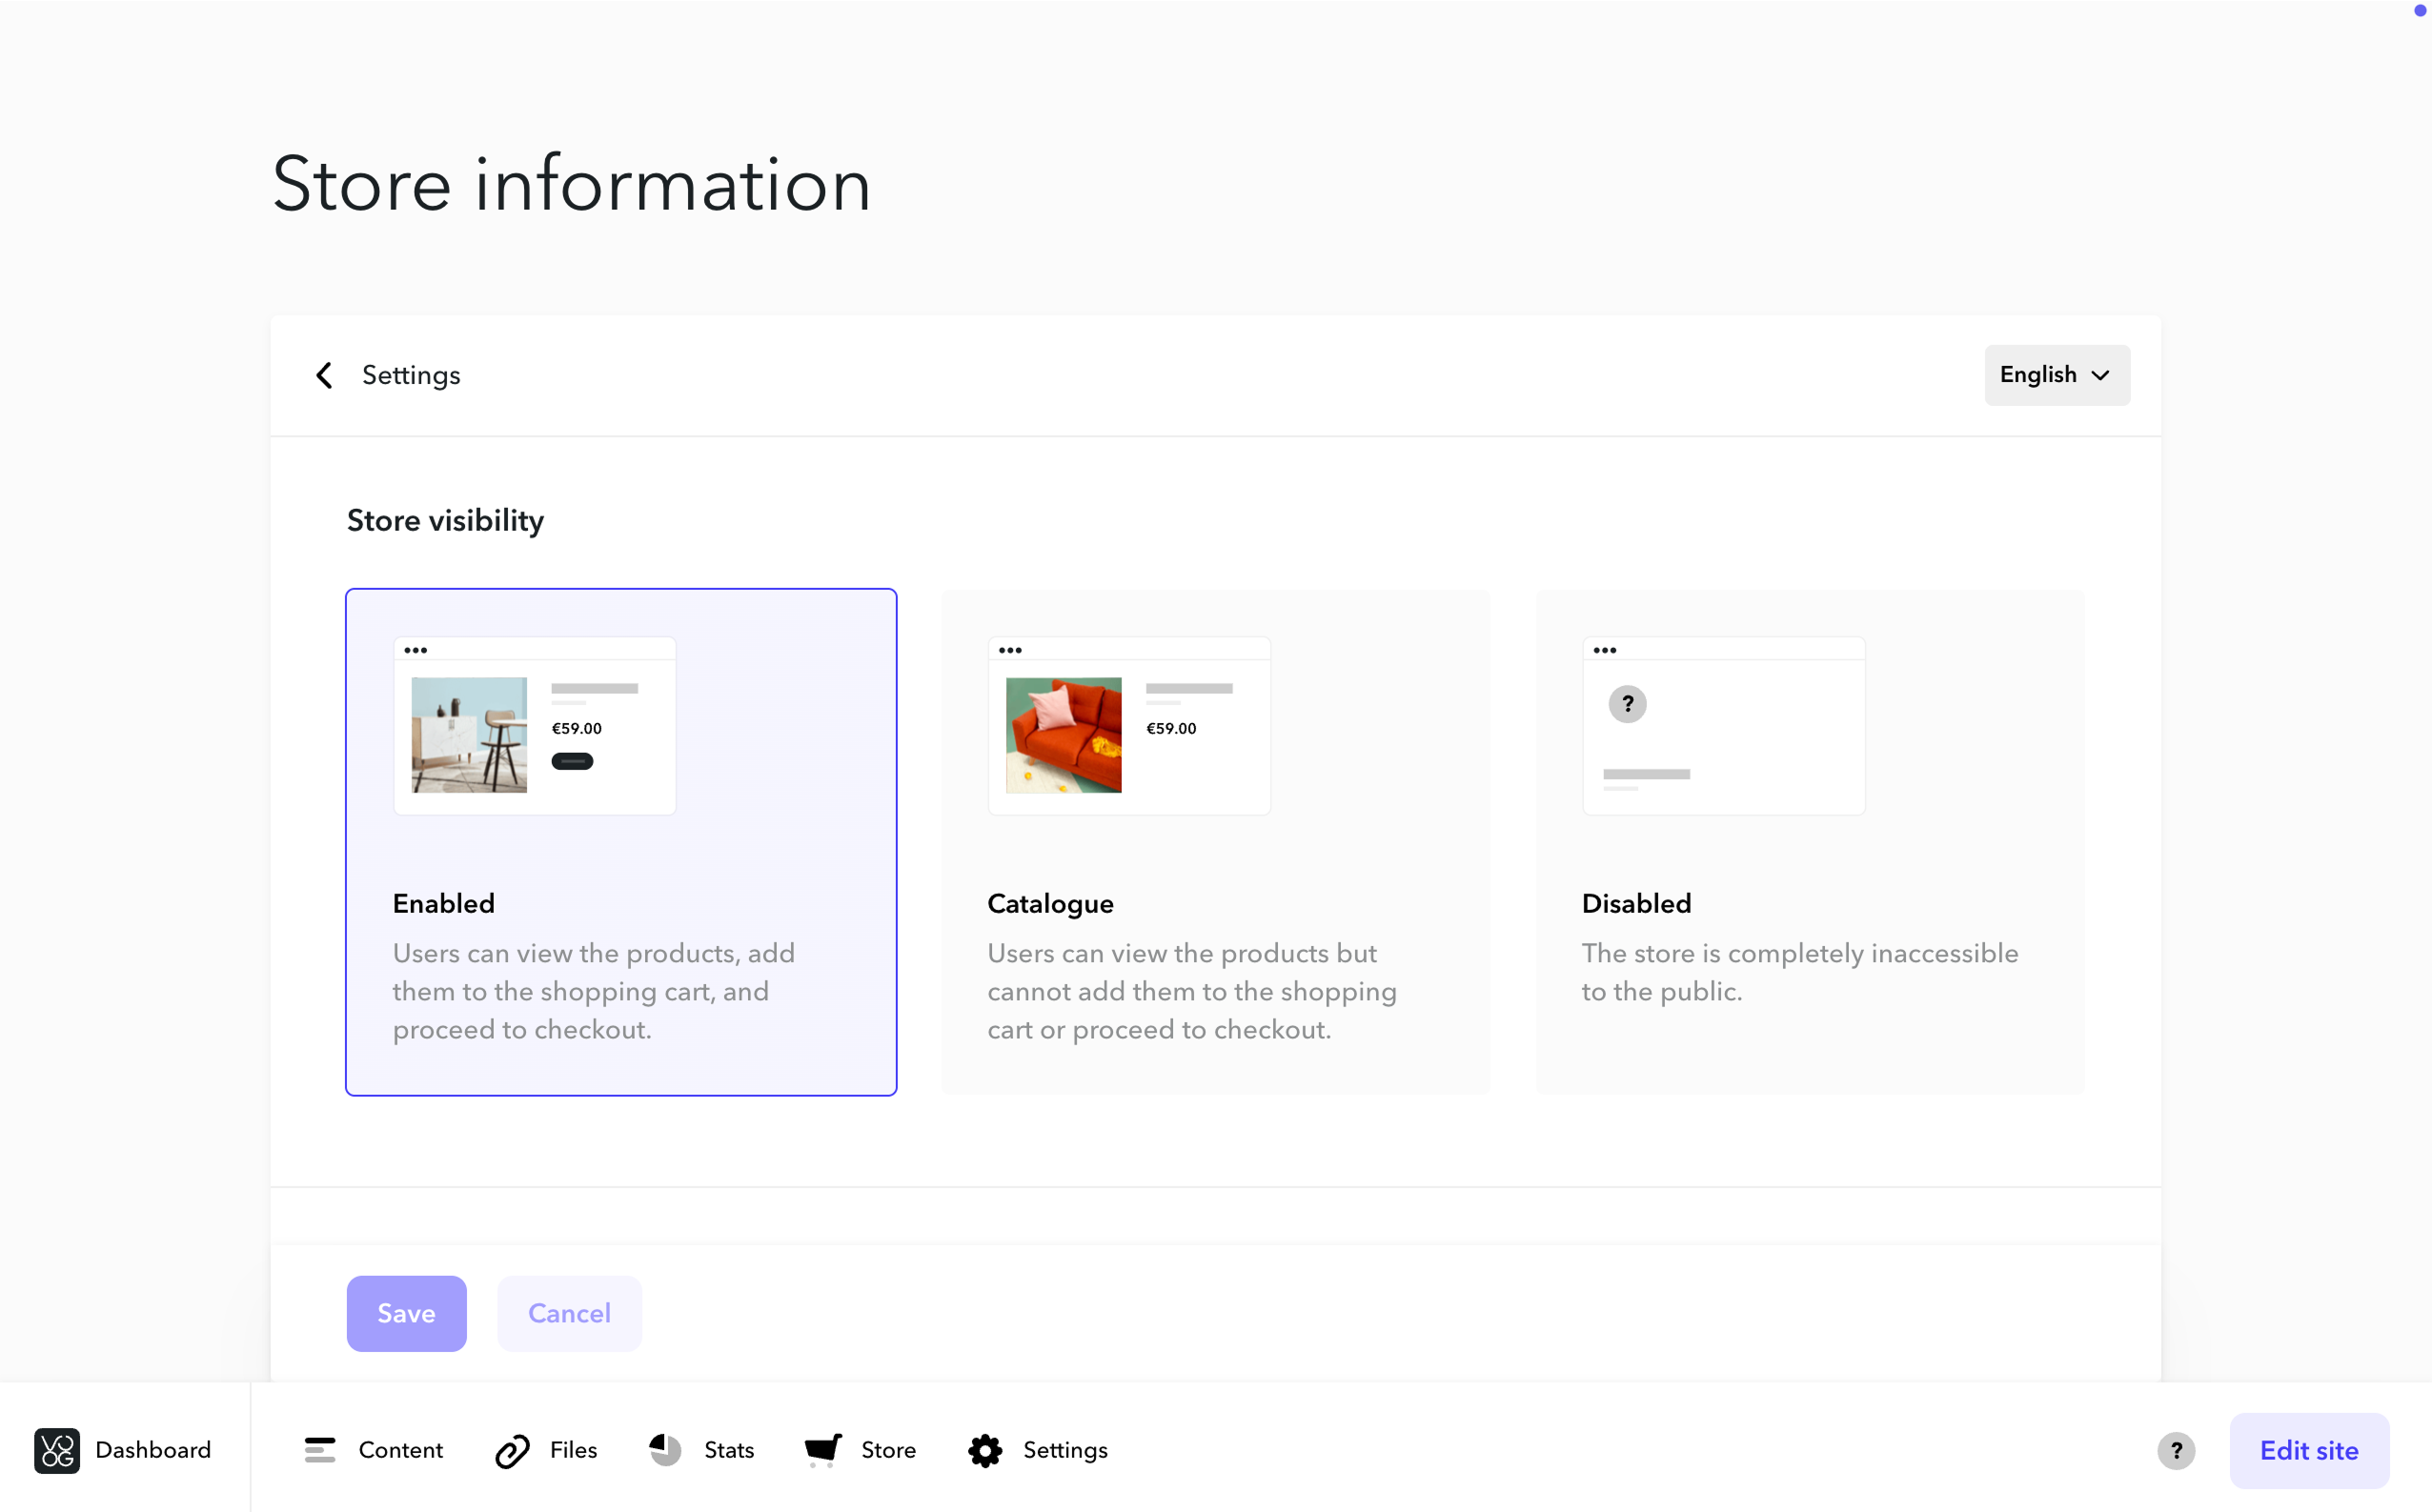Choose the Catalogue visibility option

pos(1215,842)
